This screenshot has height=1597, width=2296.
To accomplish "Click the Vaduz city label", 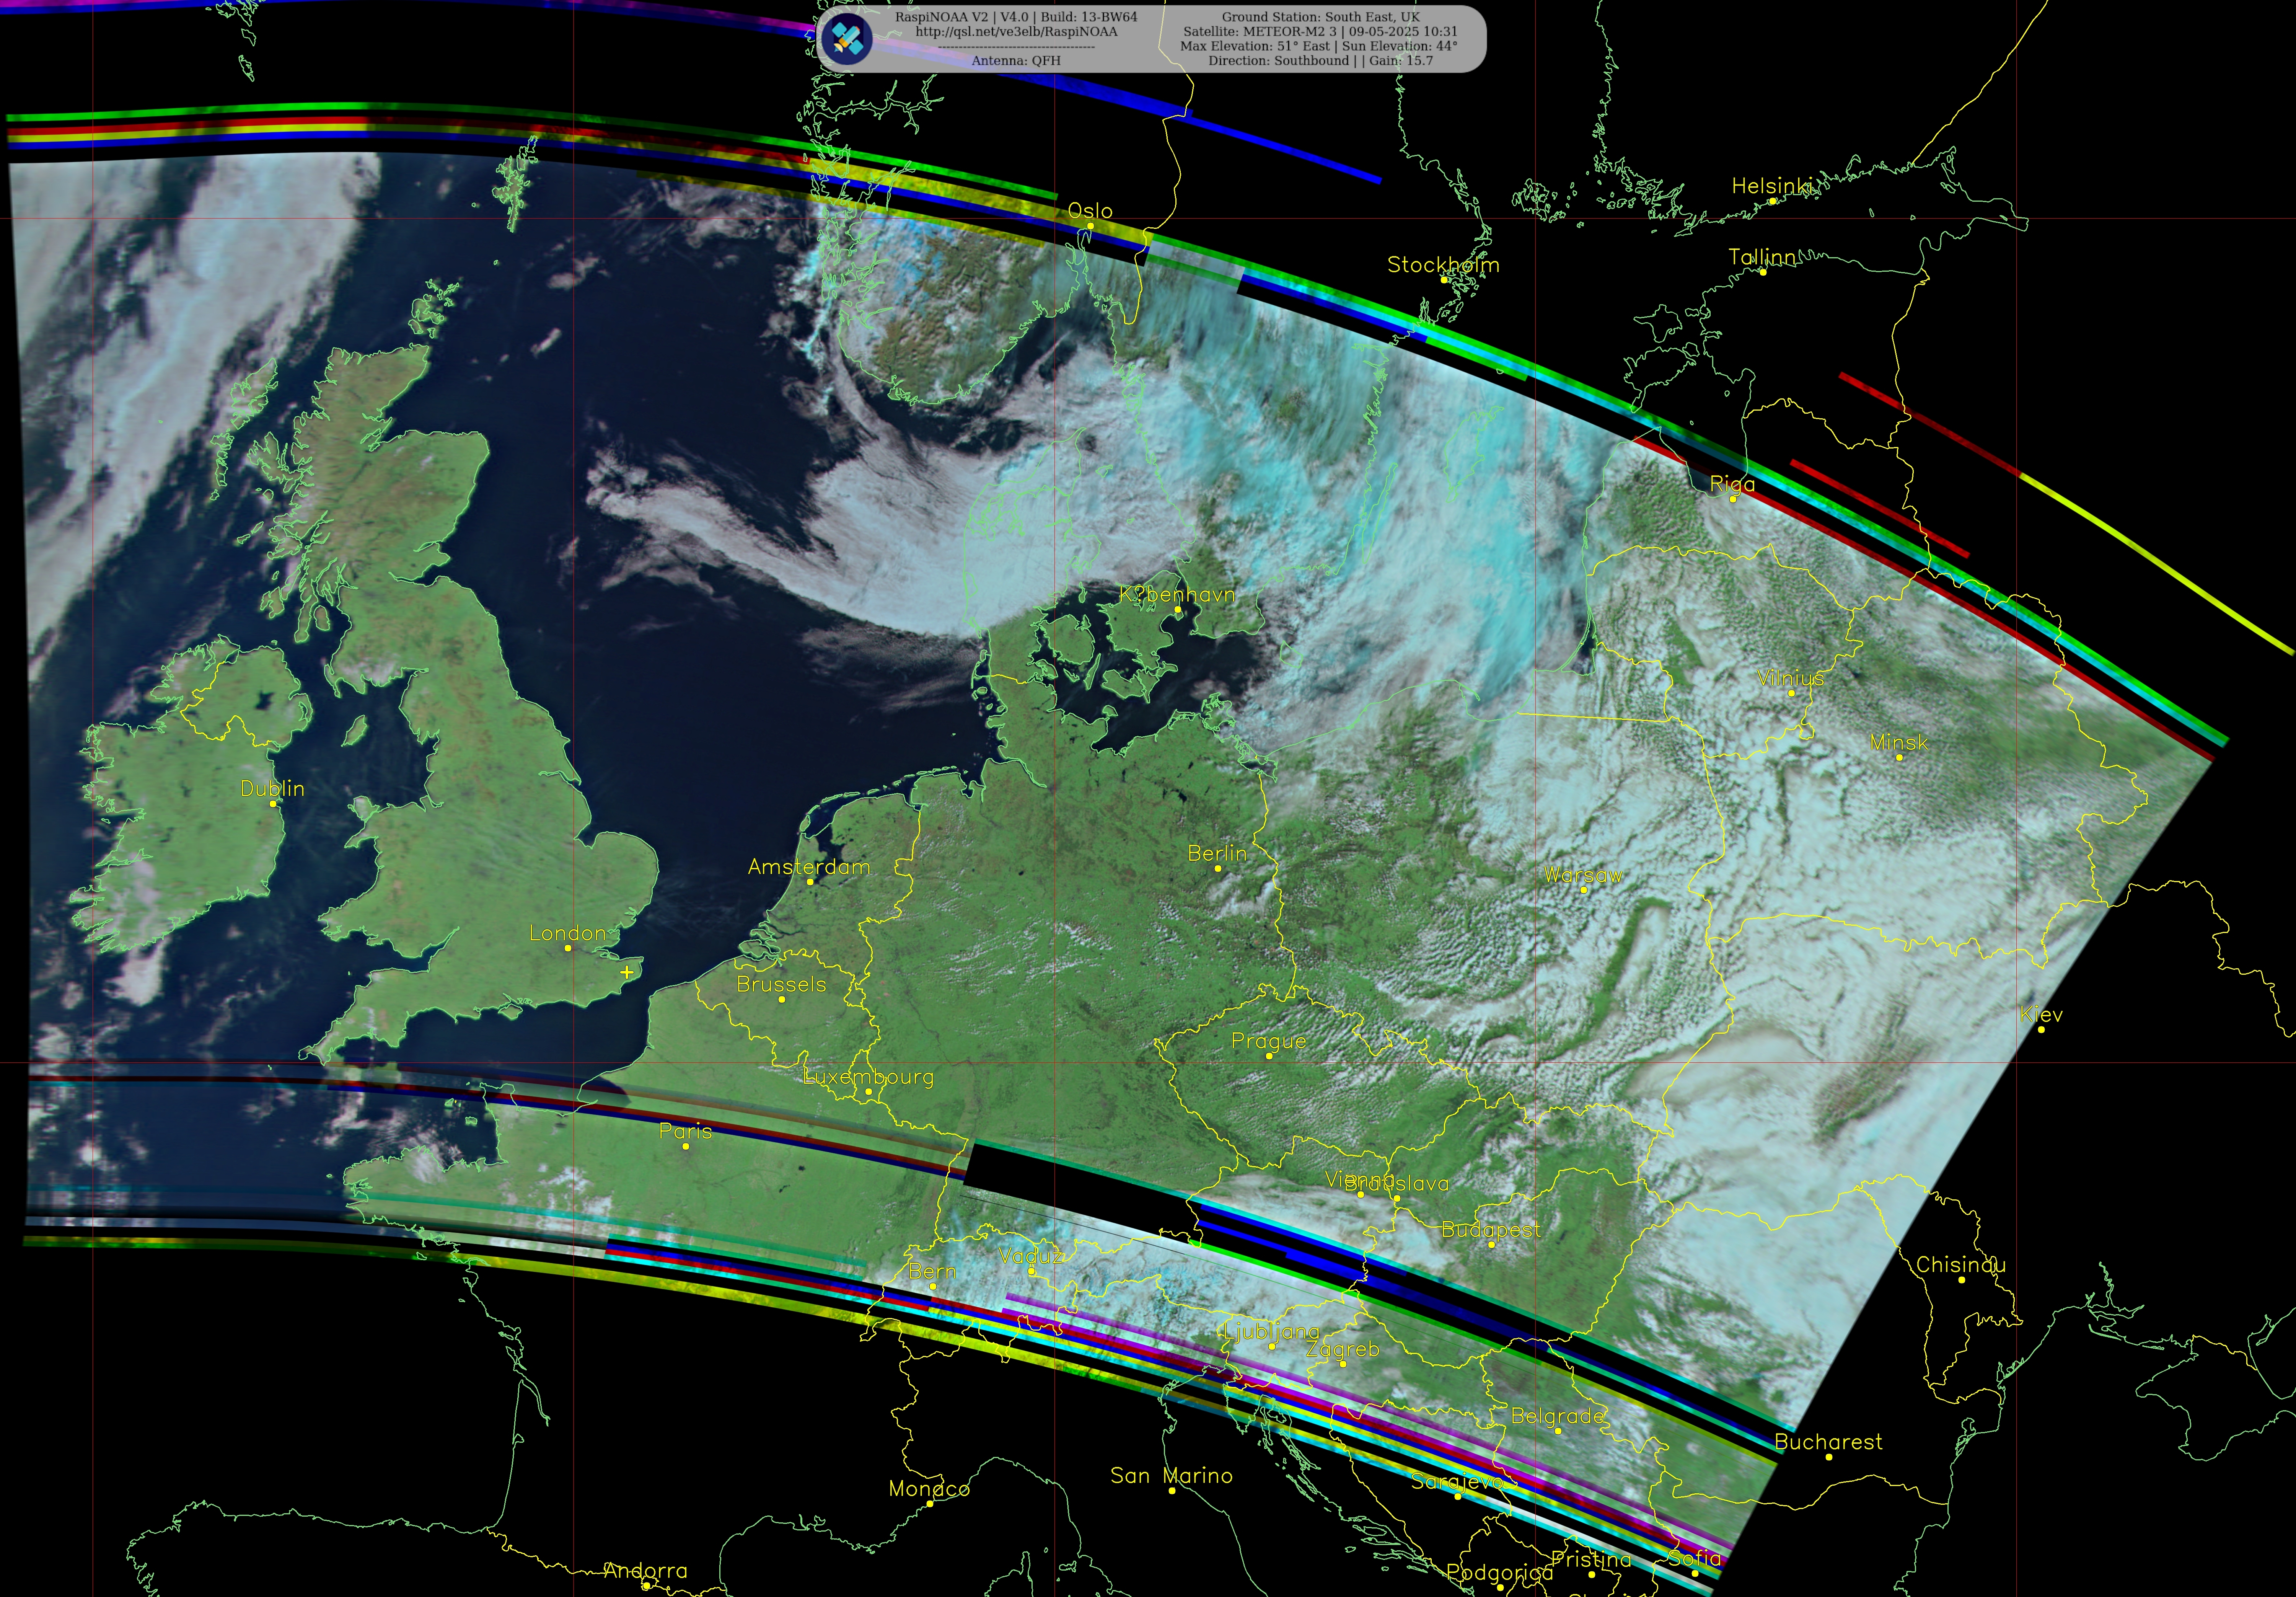I will click(x=1031, y=1256).
